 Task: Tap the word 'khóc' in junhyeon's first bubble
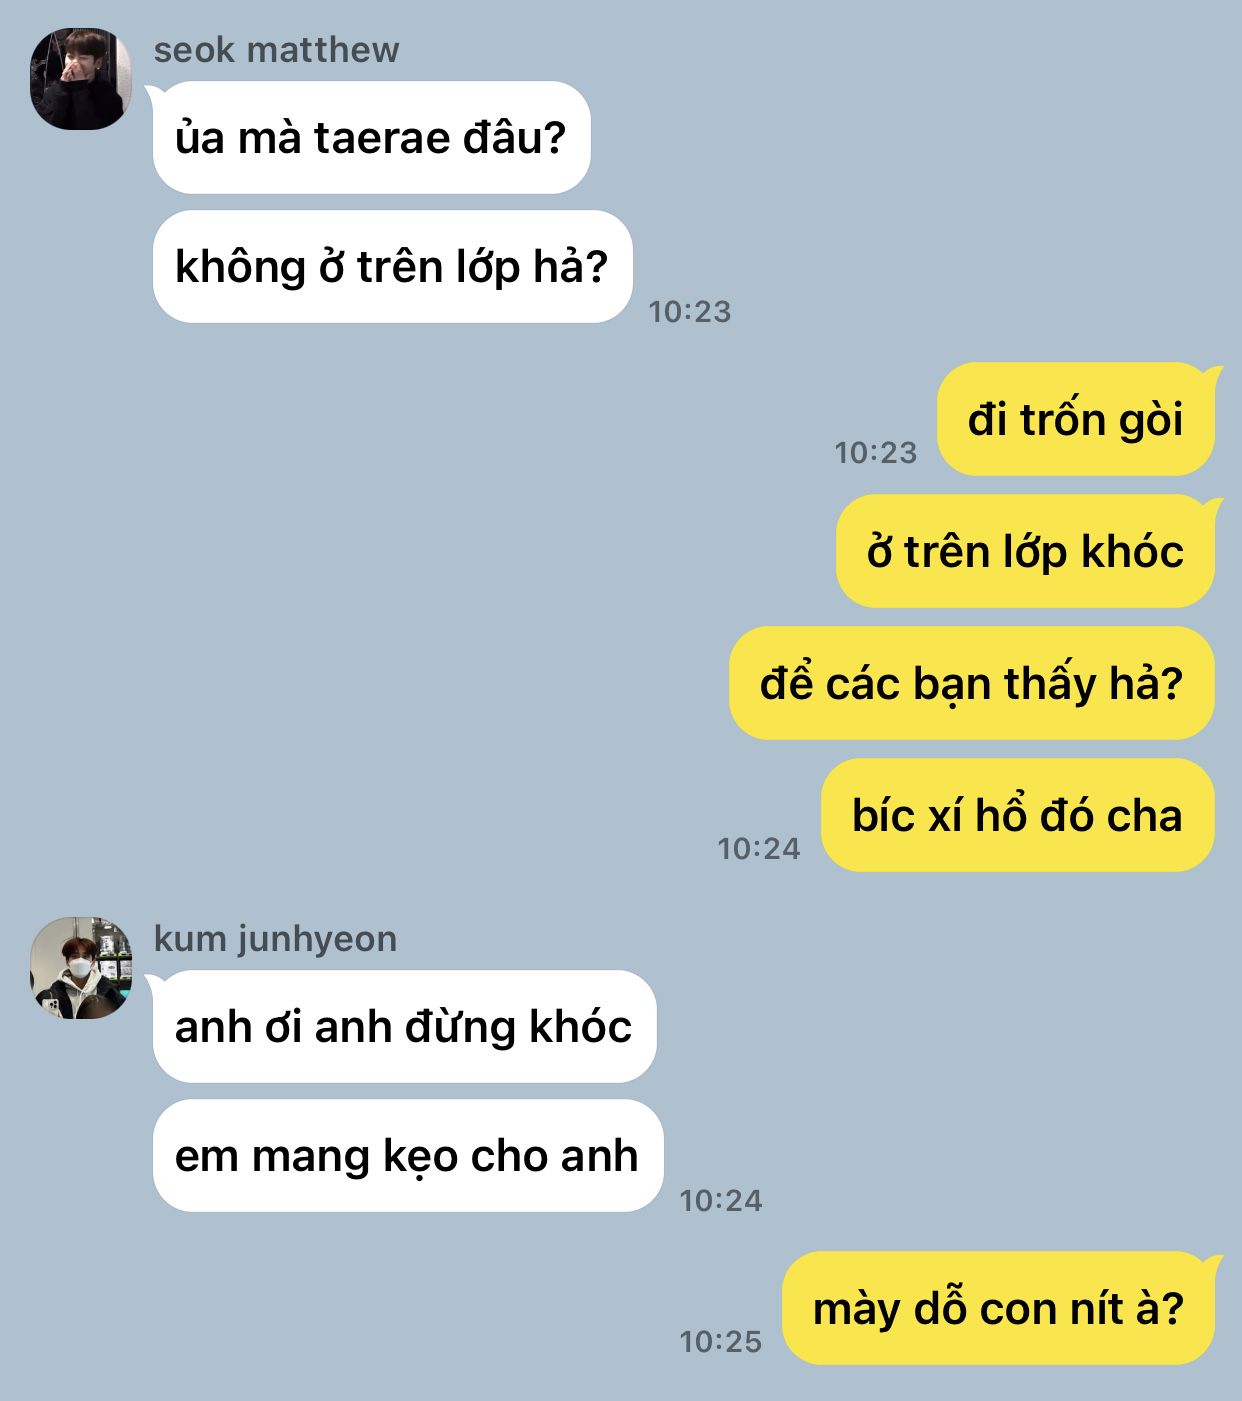click(580, 1027)
